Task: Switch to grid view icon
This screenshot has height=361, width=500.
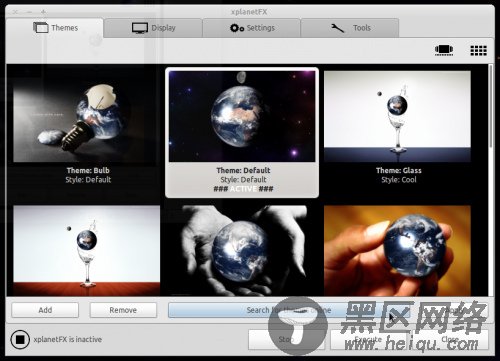Action: [x=478, y=50]
